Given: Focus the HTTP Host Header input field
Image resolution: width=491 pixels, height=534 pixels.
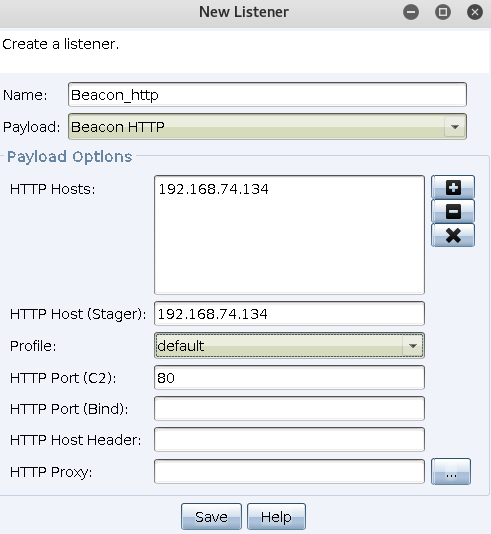Looking at the screenshot, I should pos(289,439).
